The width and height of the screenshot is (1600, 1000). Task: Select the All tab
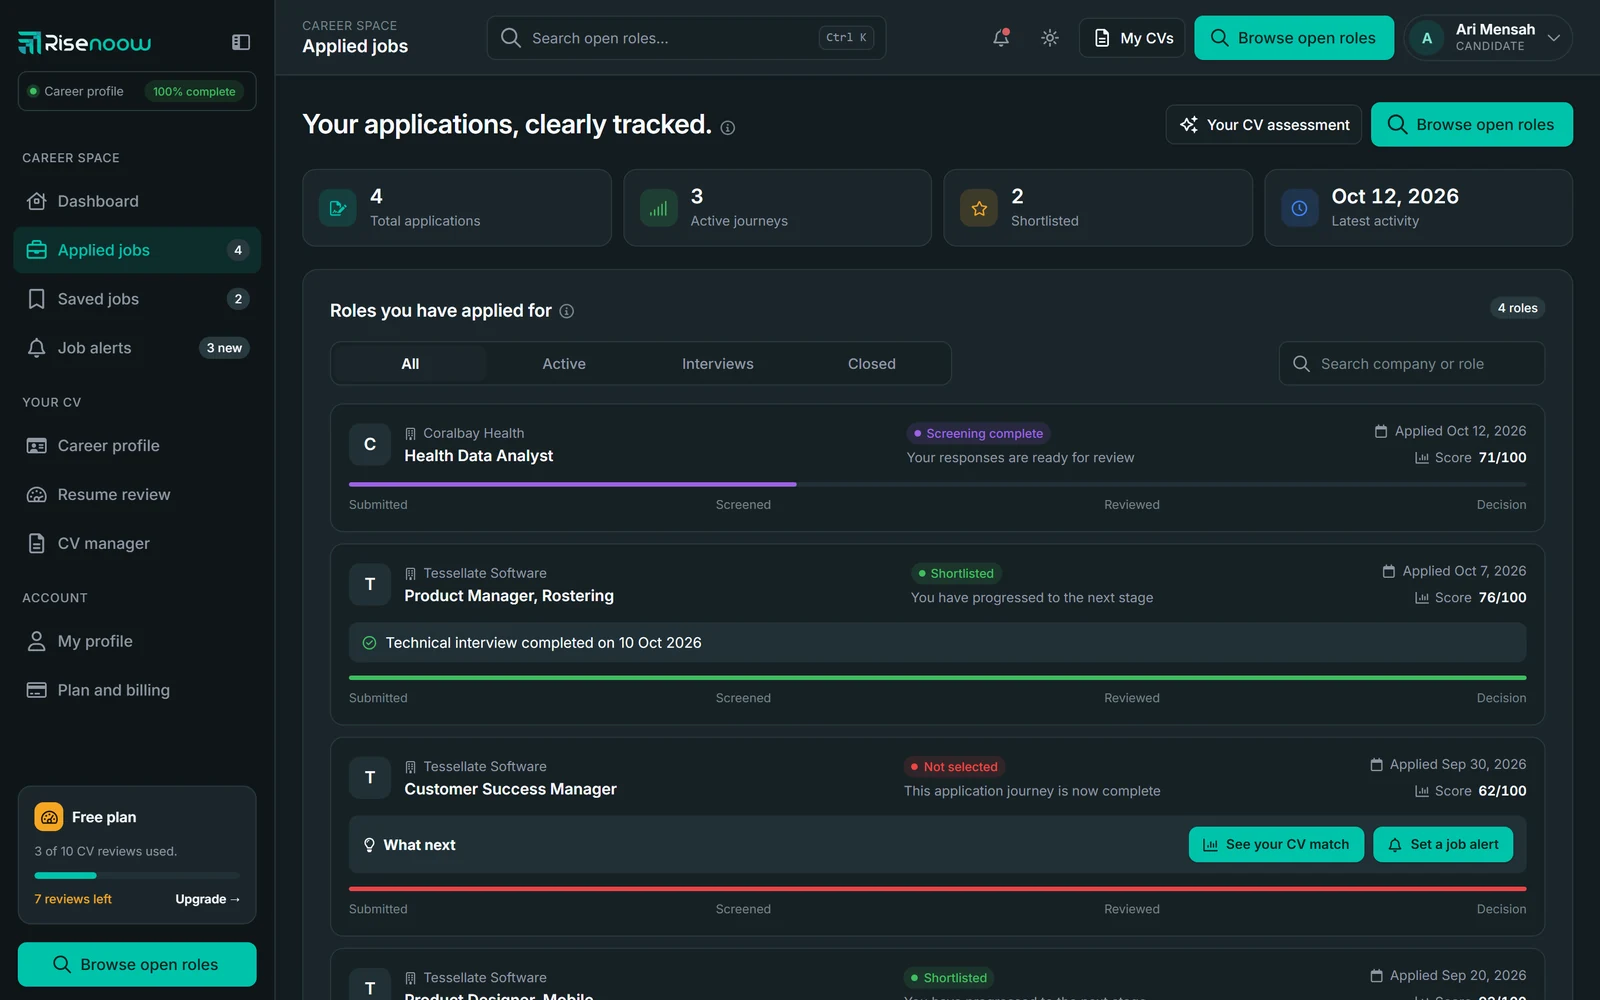410,364
